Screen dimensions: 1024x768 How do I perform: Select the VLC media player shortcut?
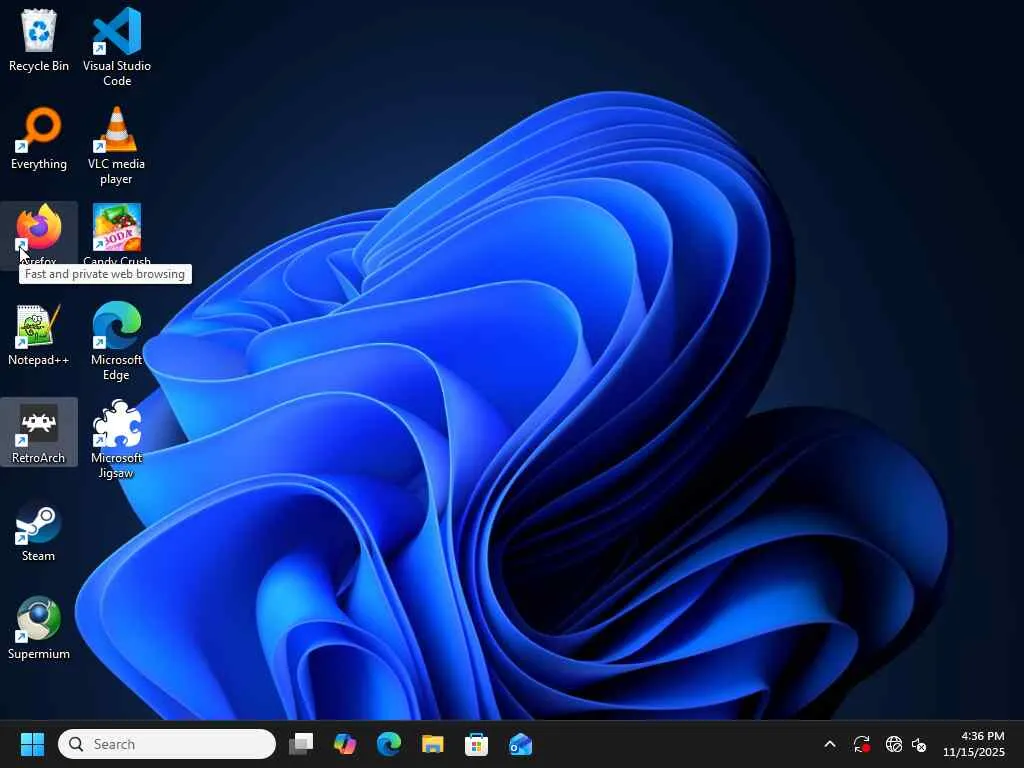116,145
